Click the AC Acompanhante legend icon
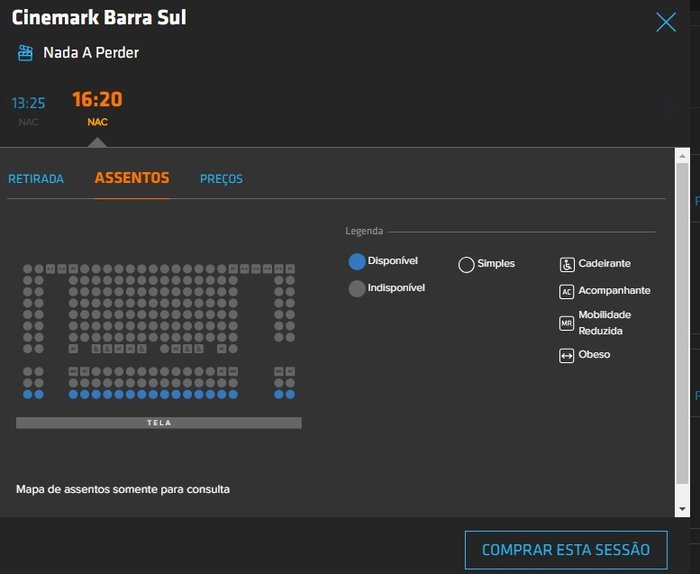 coord(567,291)
